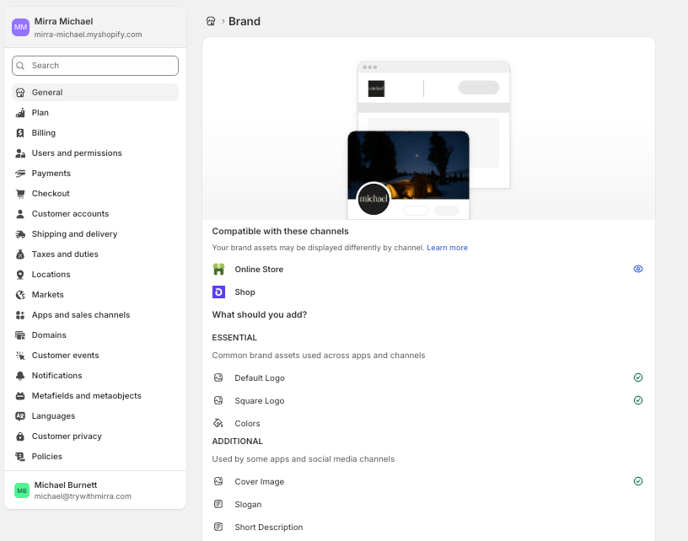Focus the Search settings field
The width and height of the screenshot is (688, 541).
pyautogui.click(x=95, y=65)
